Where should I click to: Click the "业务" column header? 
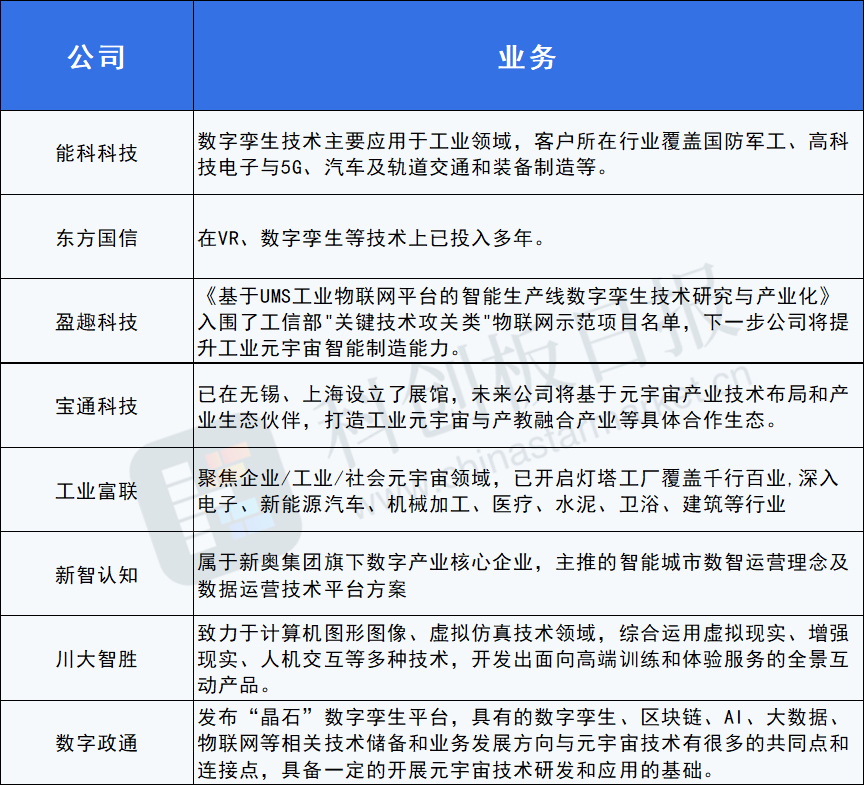527,57
